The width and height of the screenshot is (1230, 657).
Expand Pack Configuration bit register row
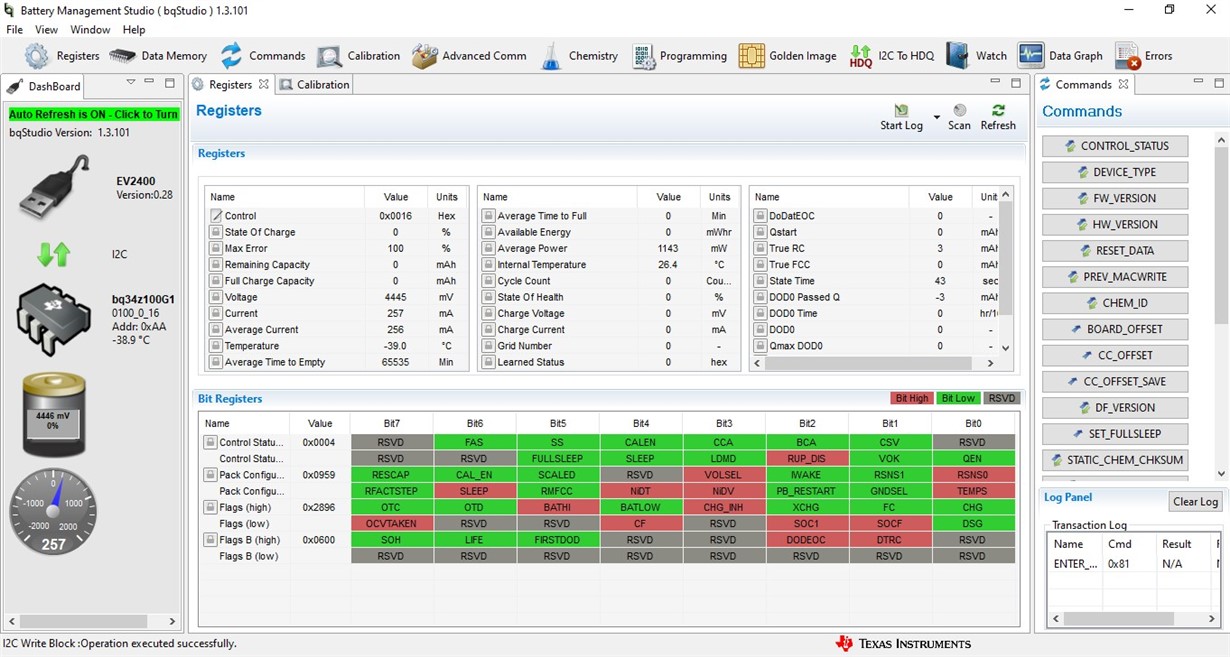coord(210,475)
